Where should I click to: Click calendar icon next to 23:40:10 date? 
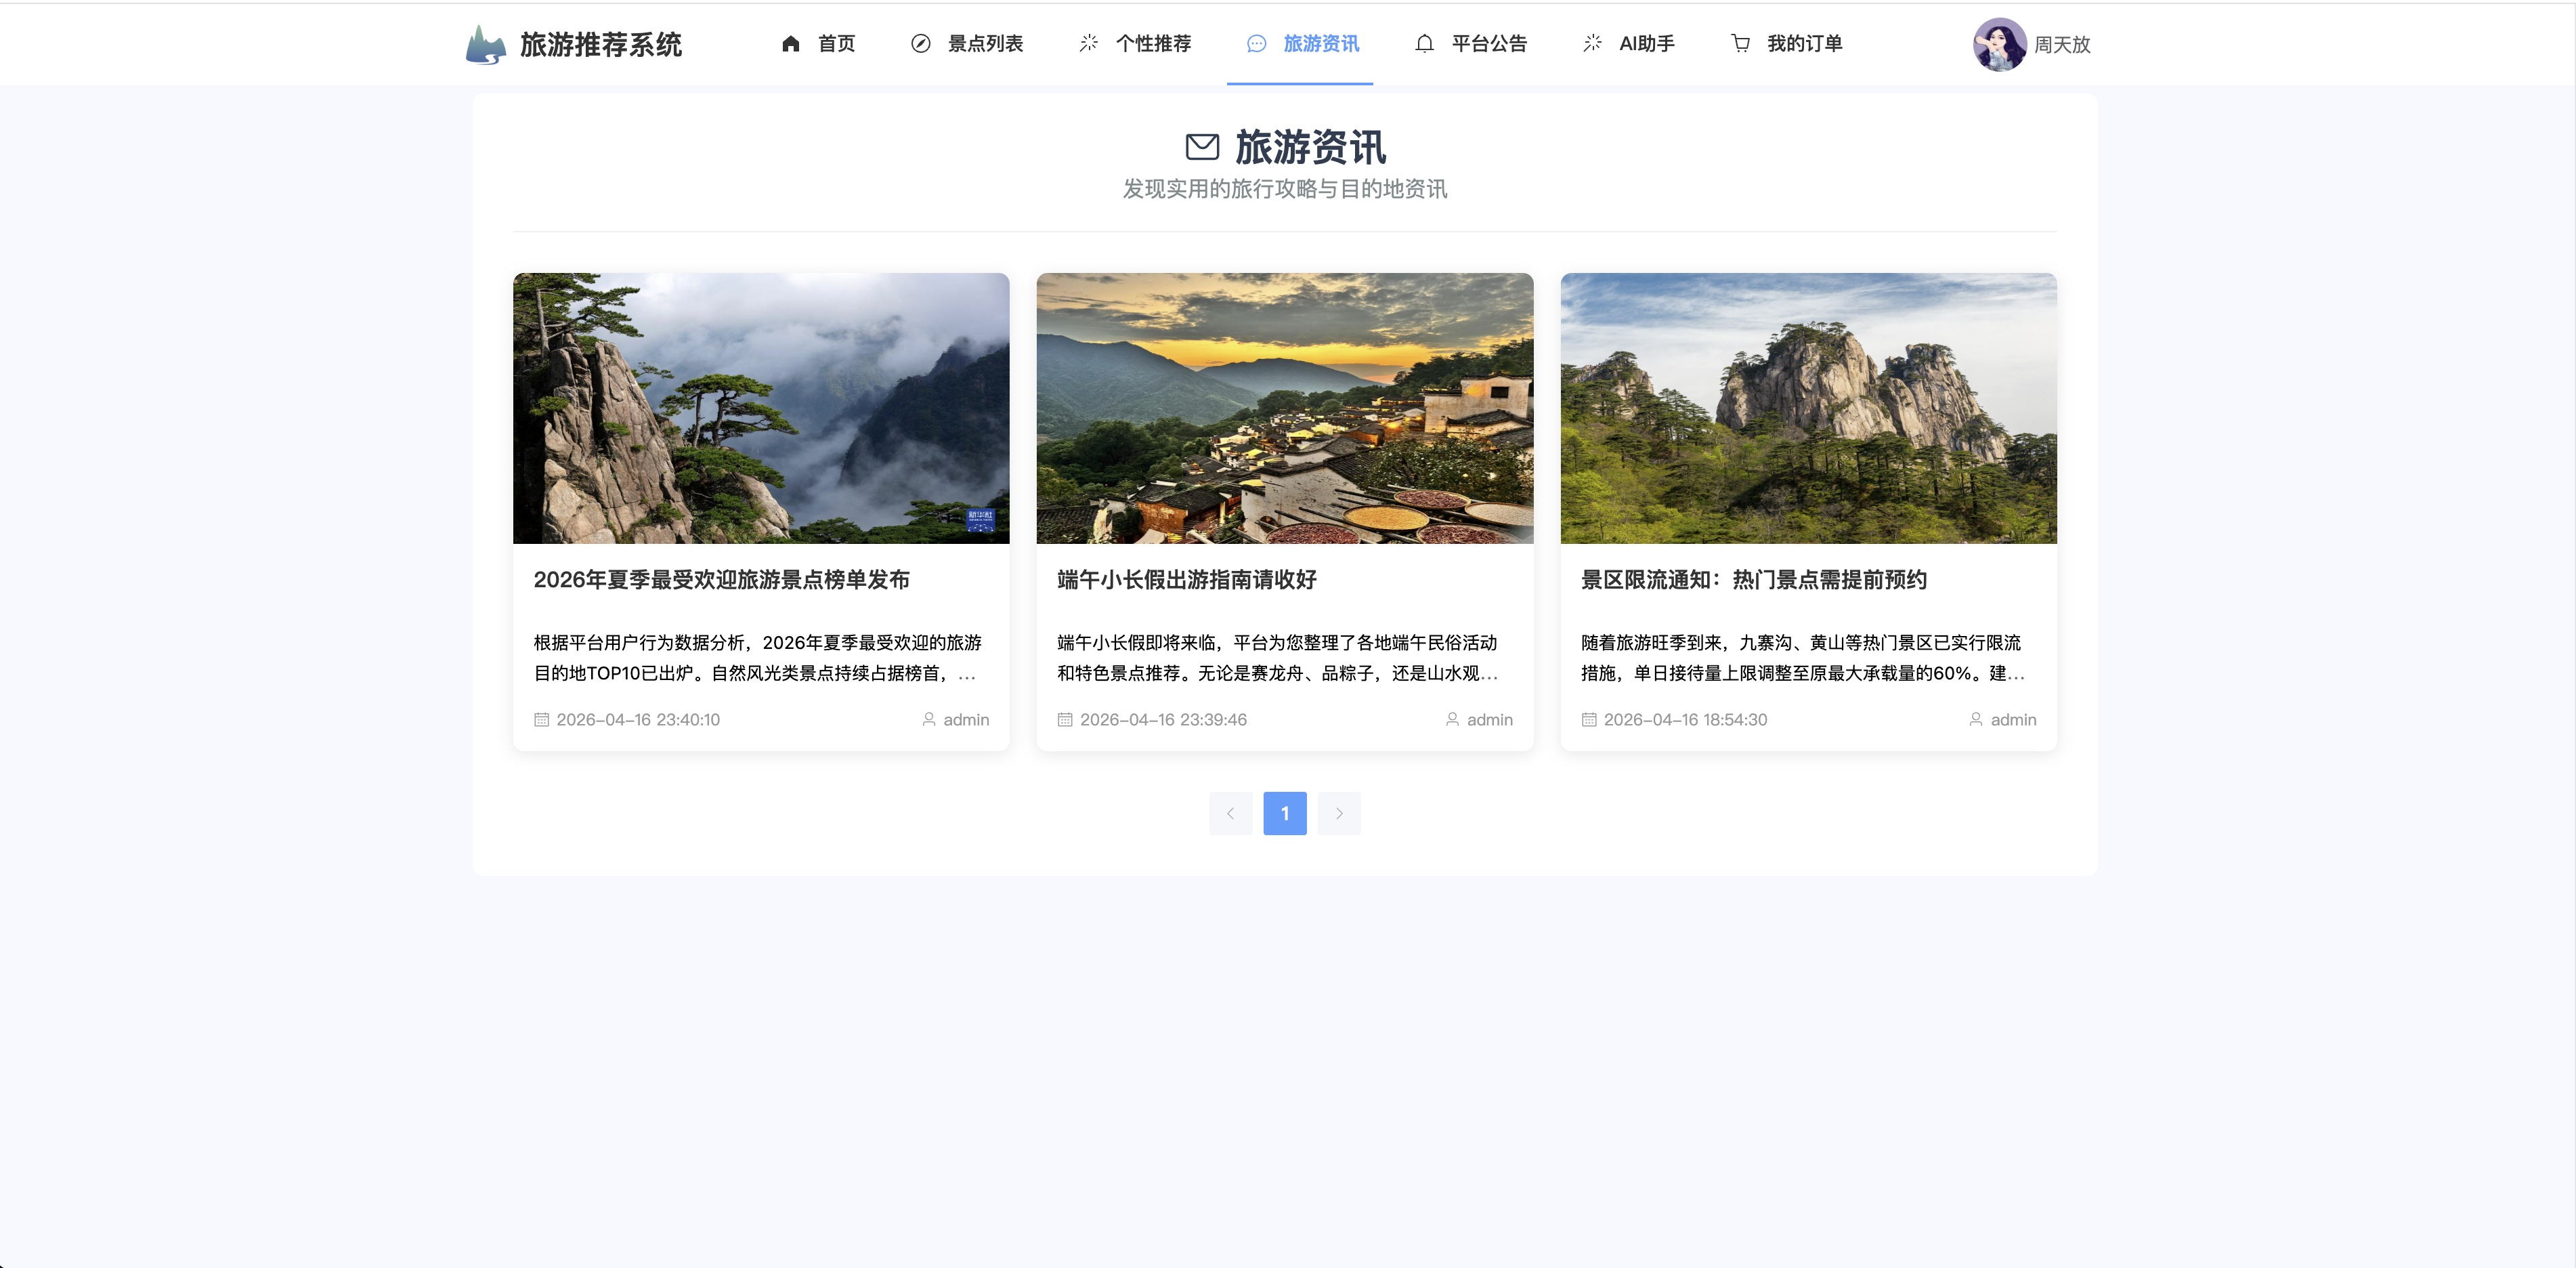pos(542,719)
